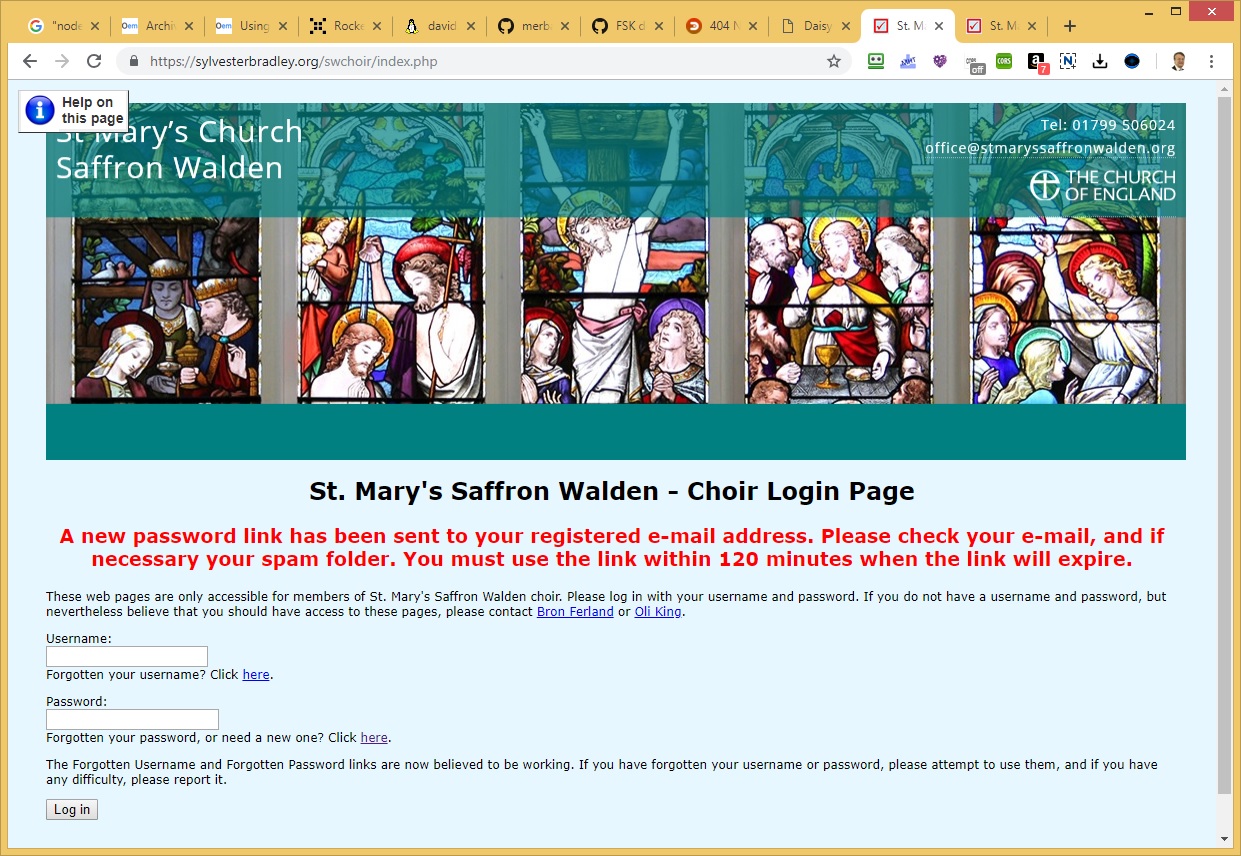Switch to the 'Rocke' tab
Viewport: 1241px width, 856px height.
coord(345,26)
